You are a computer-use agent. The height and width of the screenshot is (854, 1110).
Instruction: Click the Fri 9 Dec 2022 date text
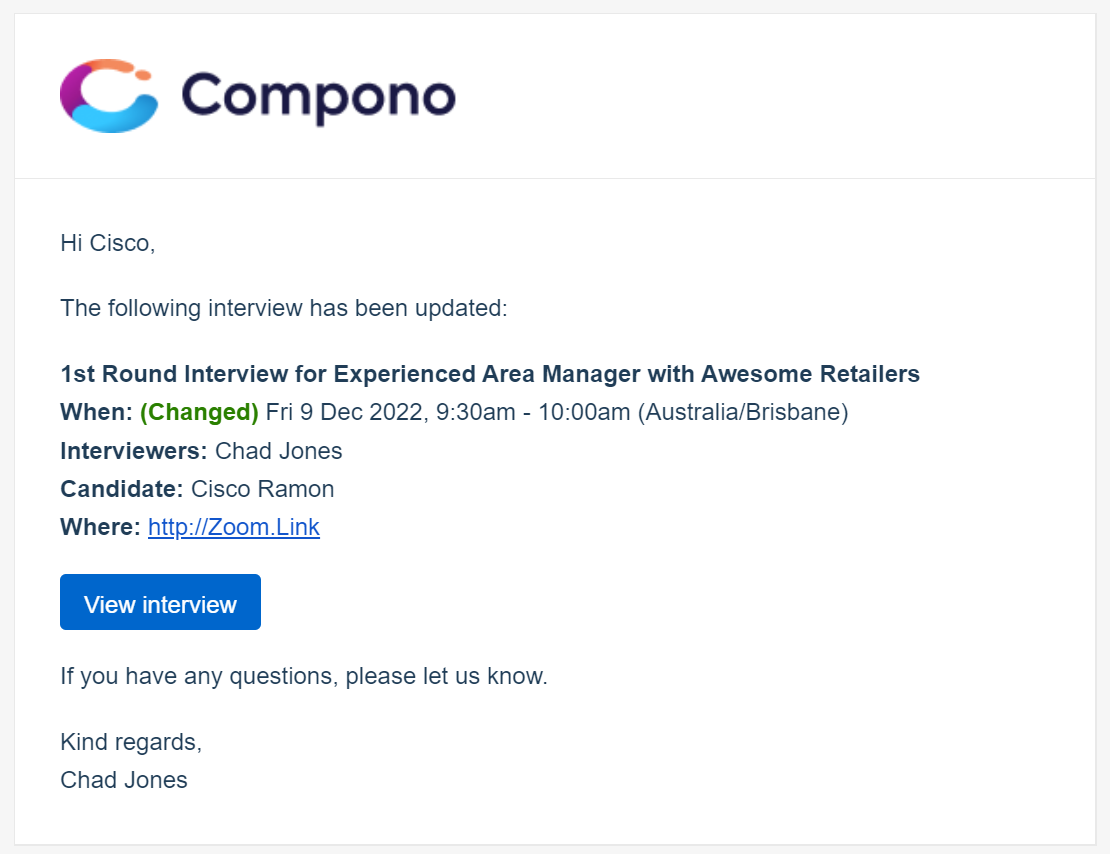[x=347, y=412]
